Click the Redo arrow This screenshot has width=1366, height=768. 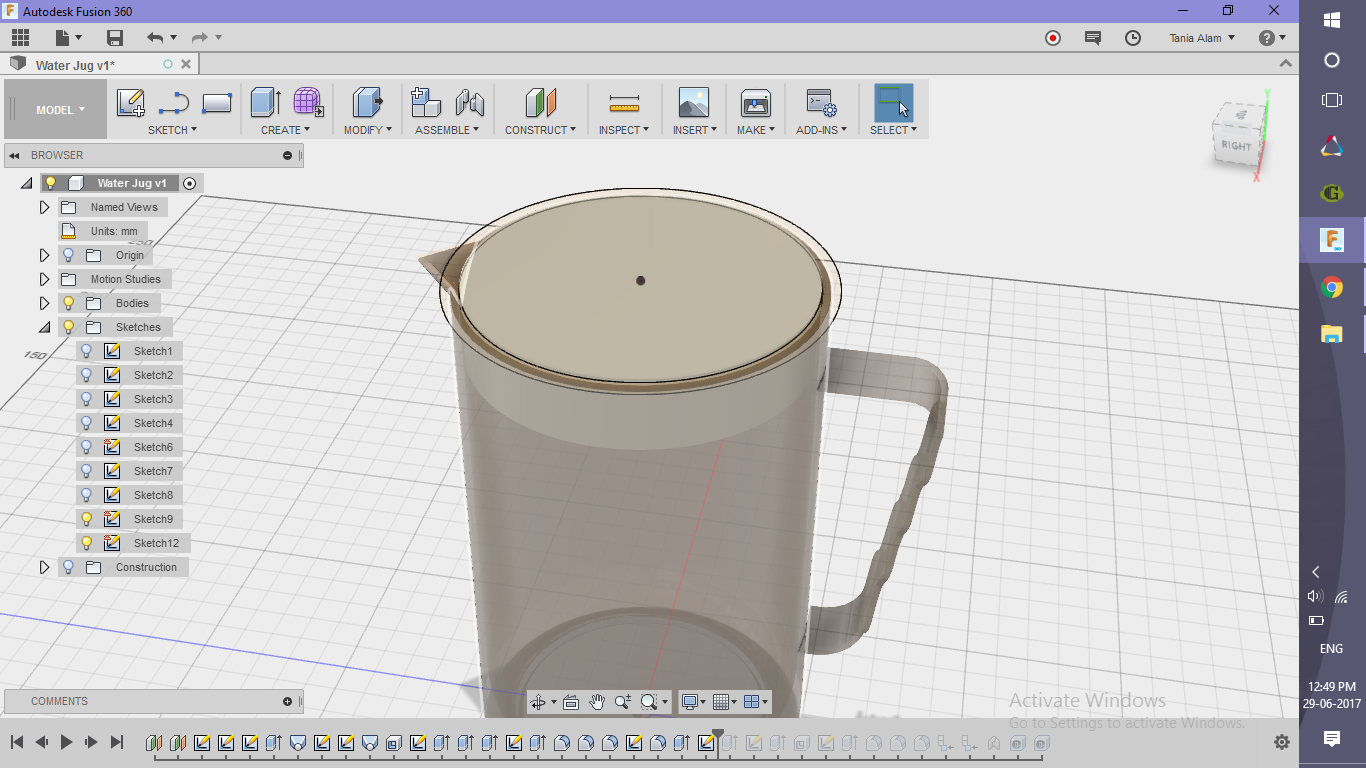click(x=200, y=38)
